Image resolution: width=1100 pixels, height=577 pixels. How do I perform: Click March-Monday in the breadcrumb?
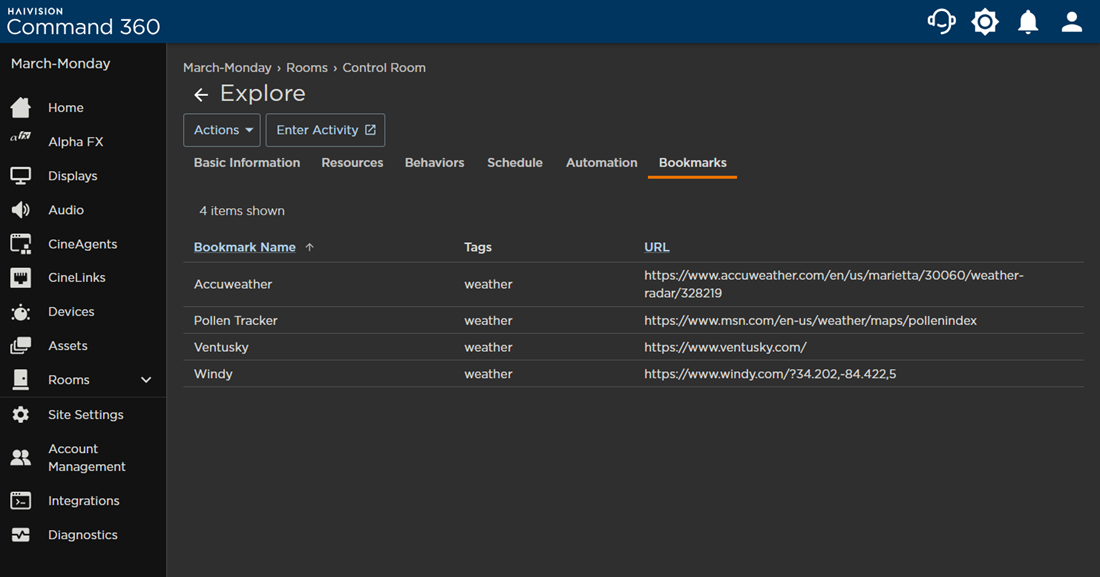pos(227,67)
